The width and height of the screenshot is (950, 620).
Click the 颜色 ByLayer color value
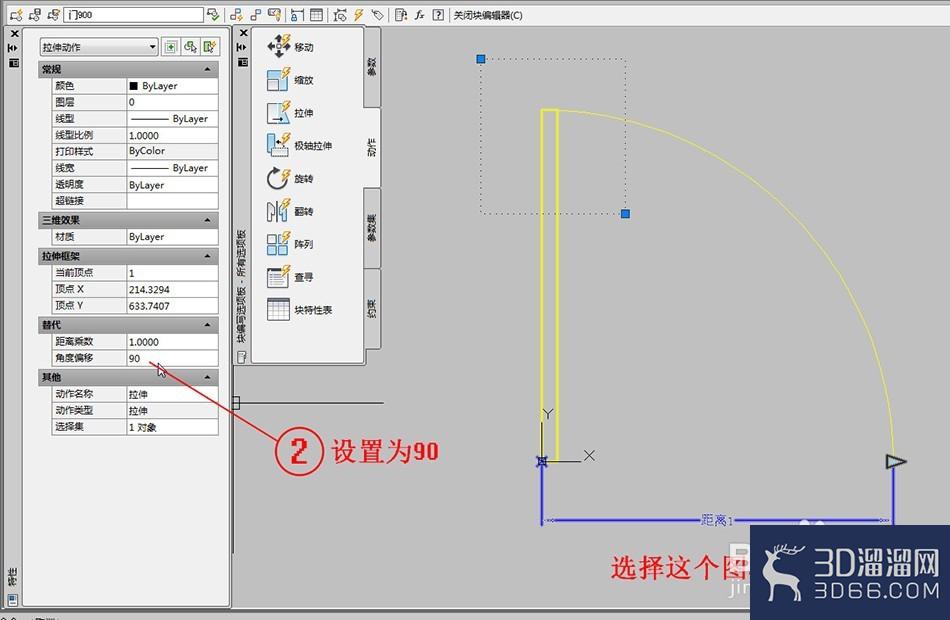[x=172, y=86]
